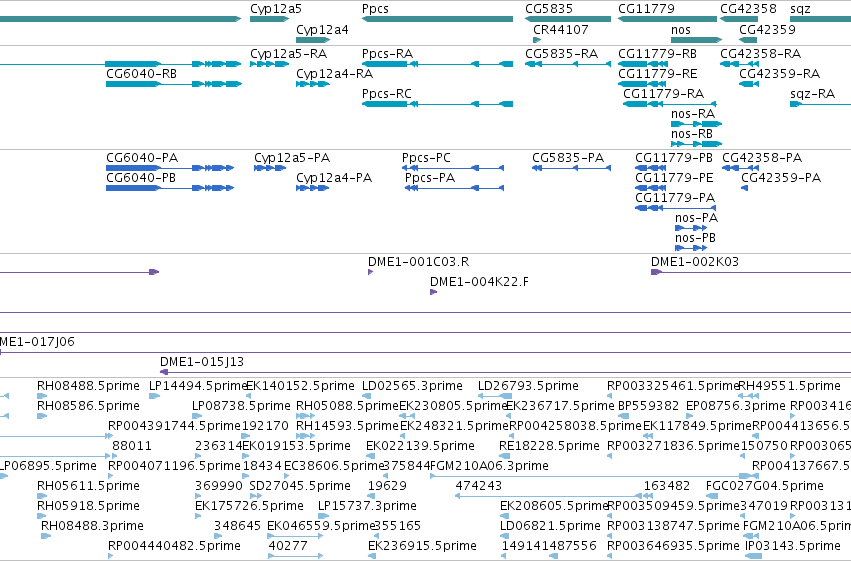The height and width of the screenshot is (561, 851).
Task: Click the RH08586.5prime EST label
Action: click(88, 406)
